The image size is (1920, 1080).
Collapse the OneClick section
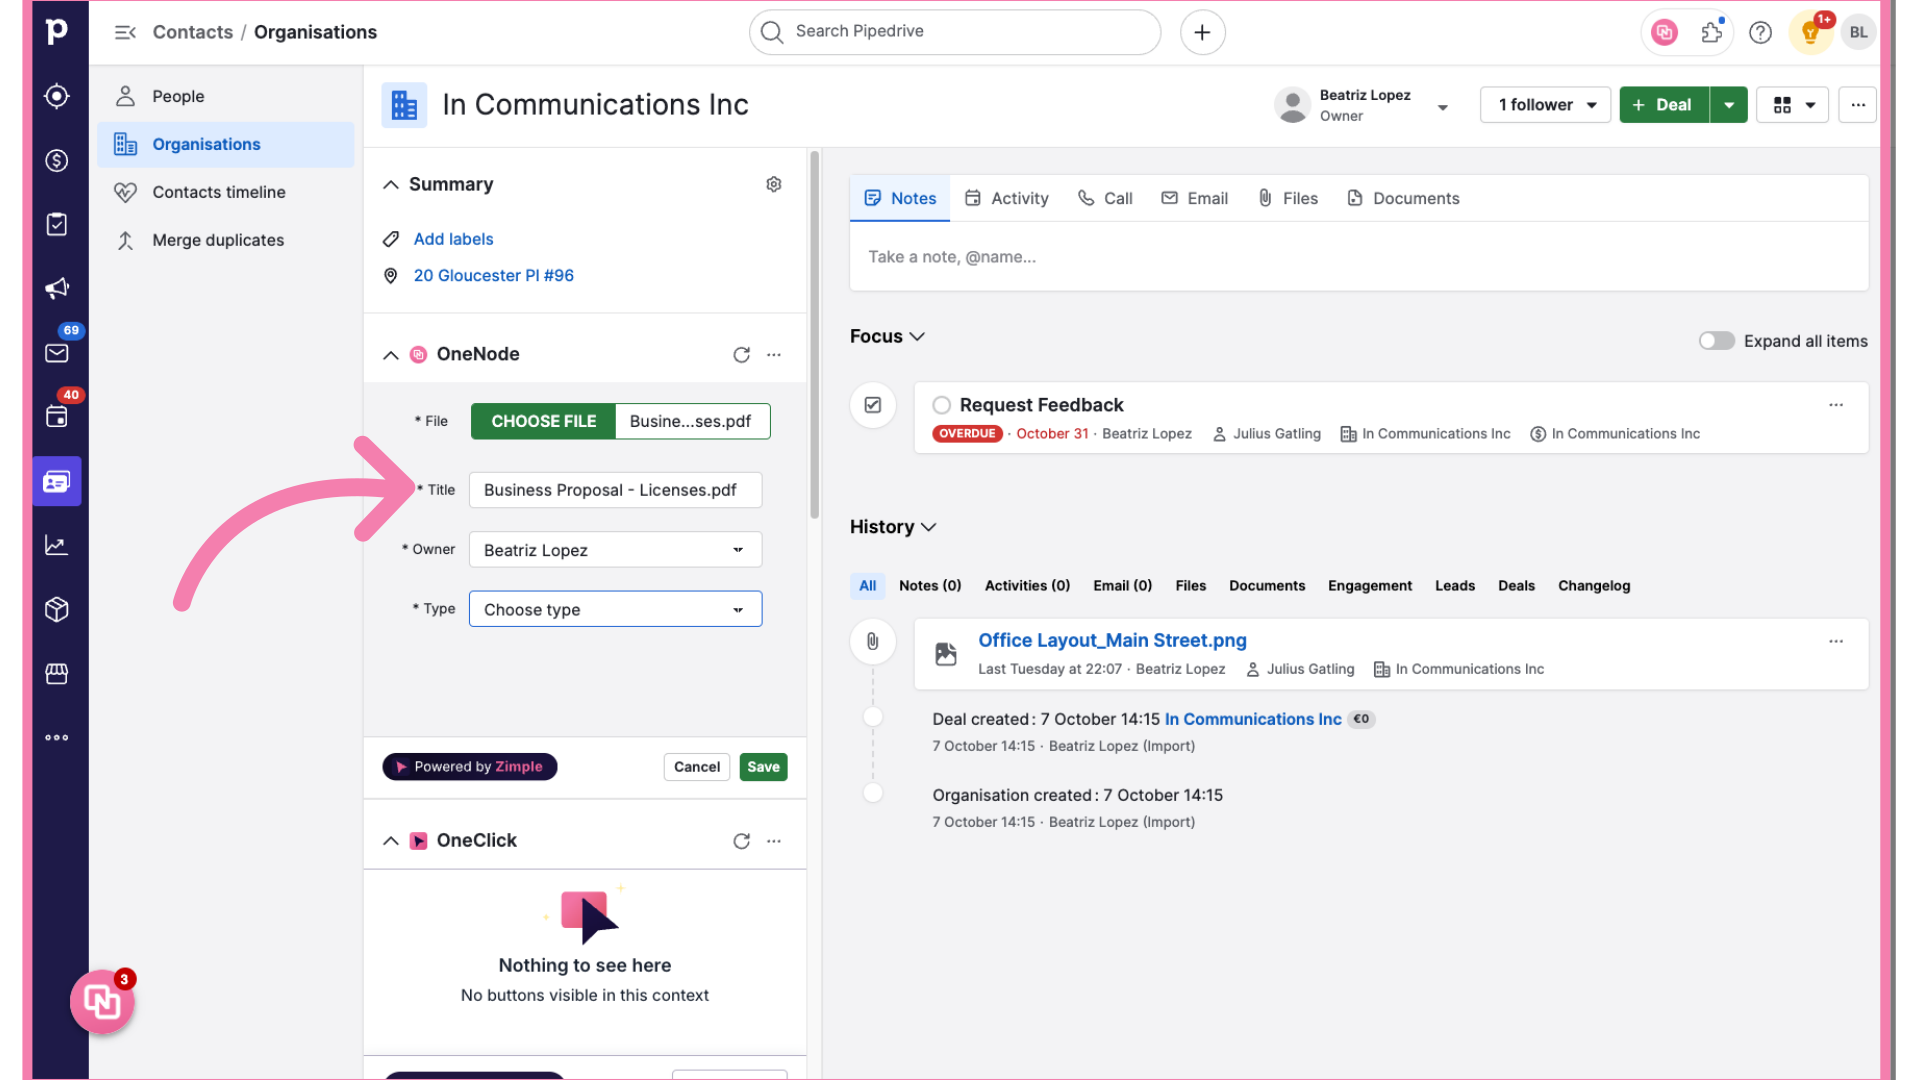(x=391, y=841)
